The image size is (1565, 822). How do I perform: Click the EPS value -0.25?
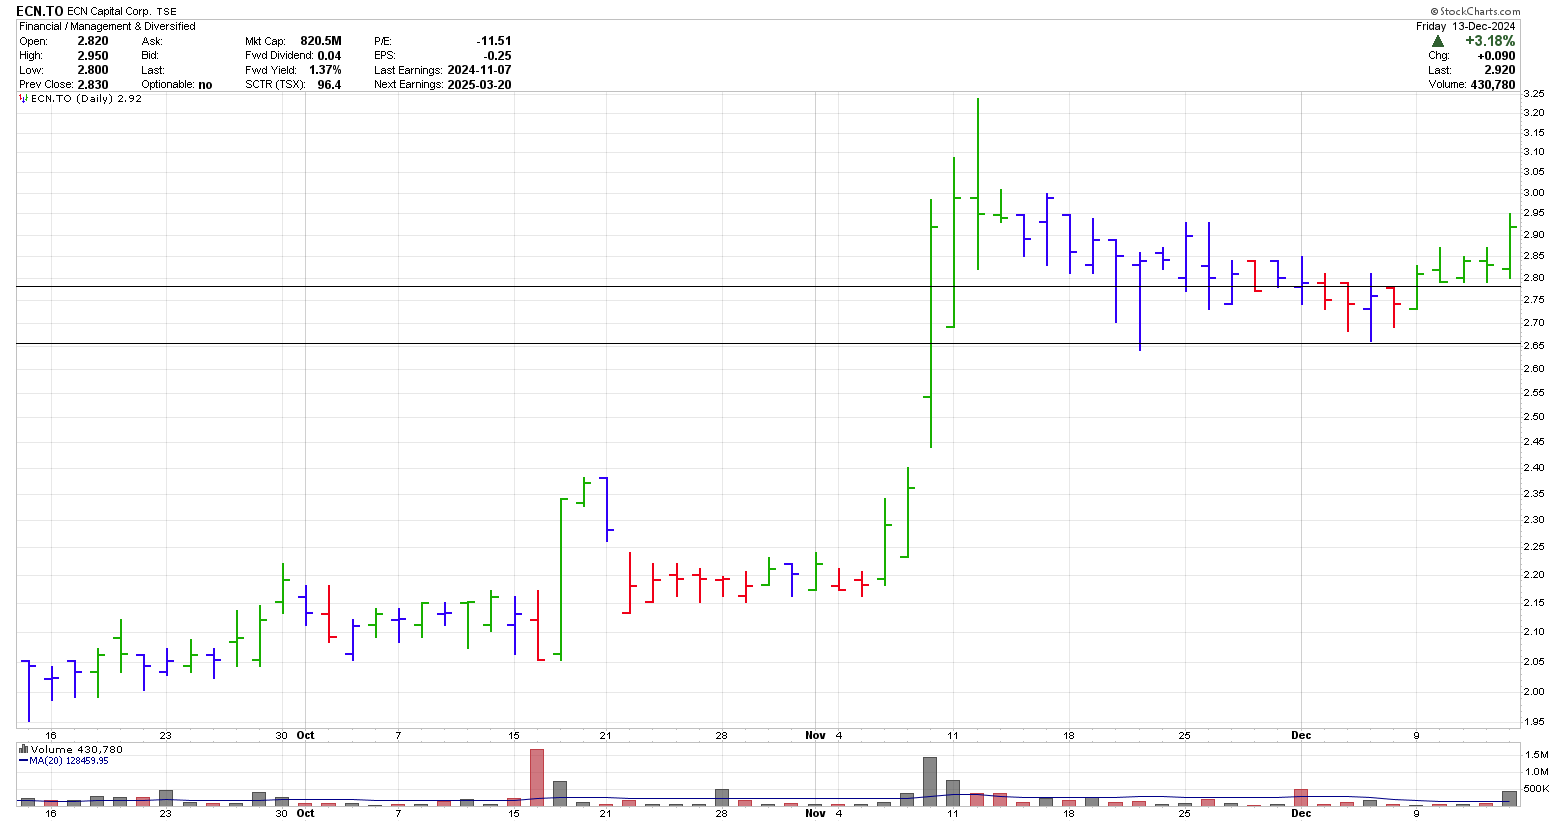(498, 56)
